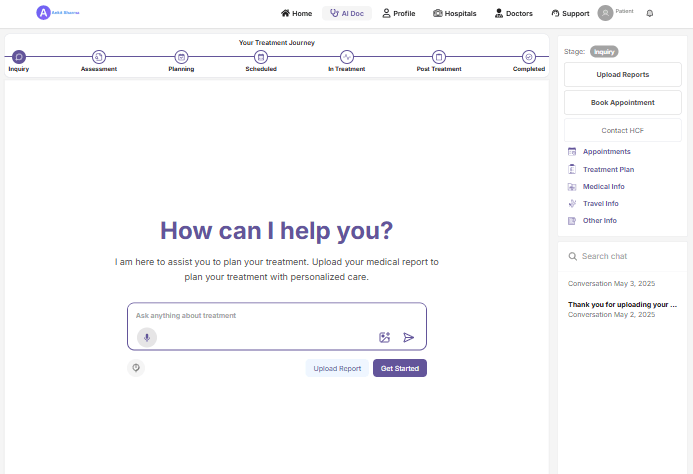Click the purple A logo icon

(x=43, y=13)
